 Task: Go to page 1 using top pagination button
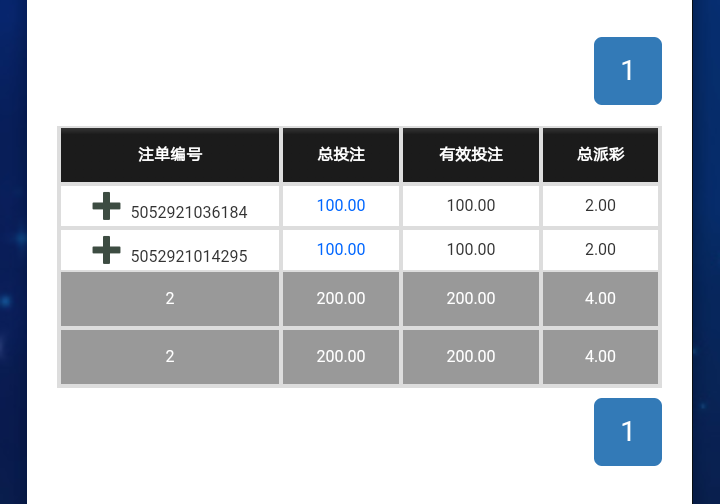click(628, 71)
